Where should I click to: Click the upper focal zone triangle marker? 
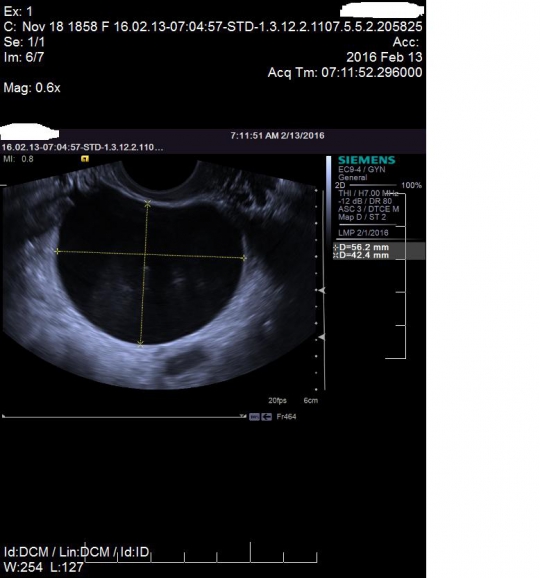[x=322, y=290]
